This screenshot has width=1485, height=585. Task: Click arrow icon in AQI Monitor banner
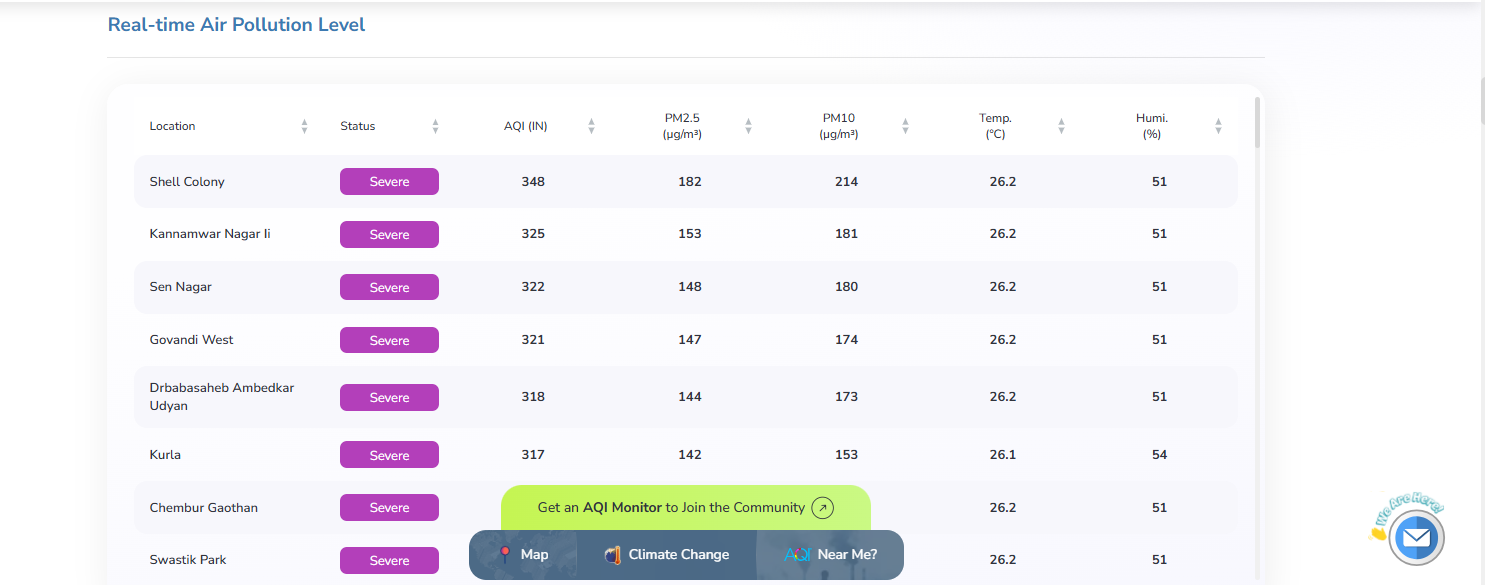tap(822, 508)
